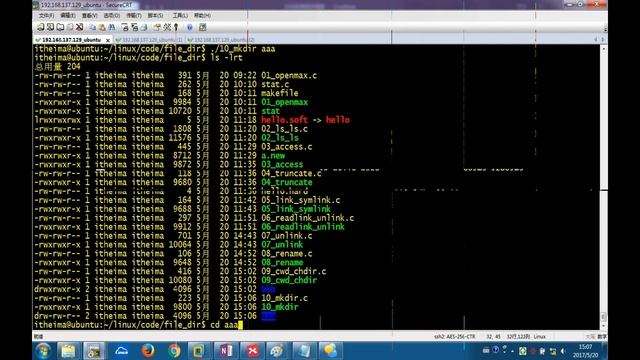Click the terminal scrollbar down arrow
The image size is (640, 360).
pyautogui.click(x=604, y=326)
